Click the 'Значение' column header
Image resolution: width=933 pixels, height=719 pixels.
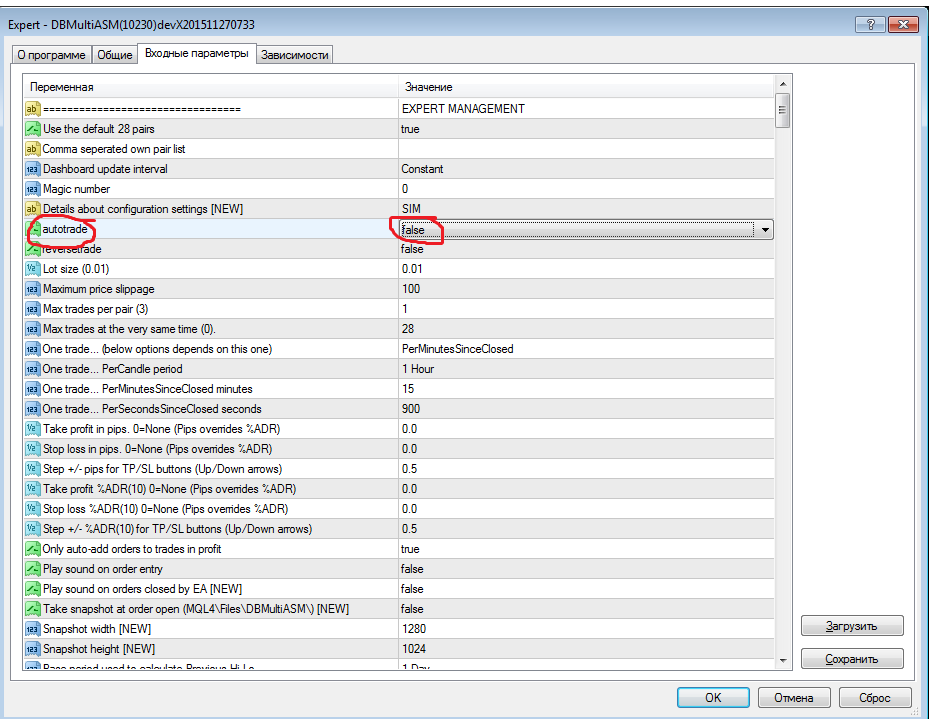(x=586, y=87)
